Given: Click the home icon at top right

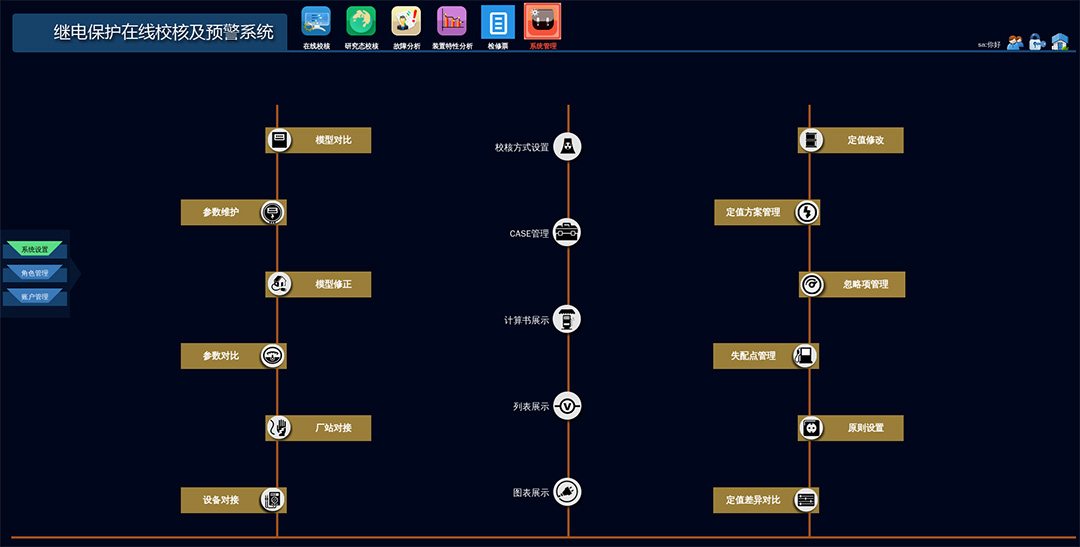Looking at the screenshot, I should pos(1060,42).
